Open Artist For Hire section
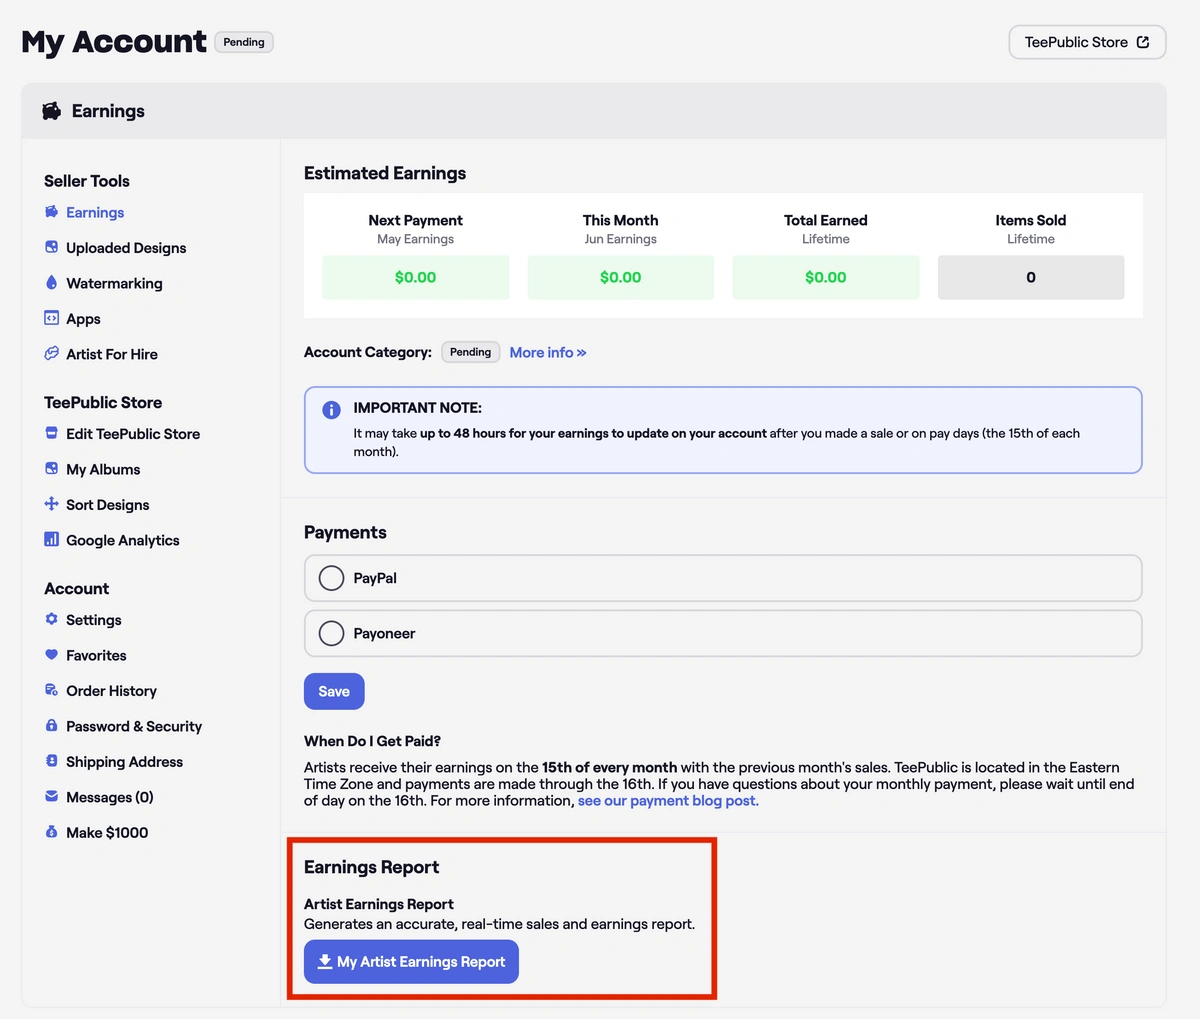This screenshot has width=1200, height=1019. coord(112,354)
